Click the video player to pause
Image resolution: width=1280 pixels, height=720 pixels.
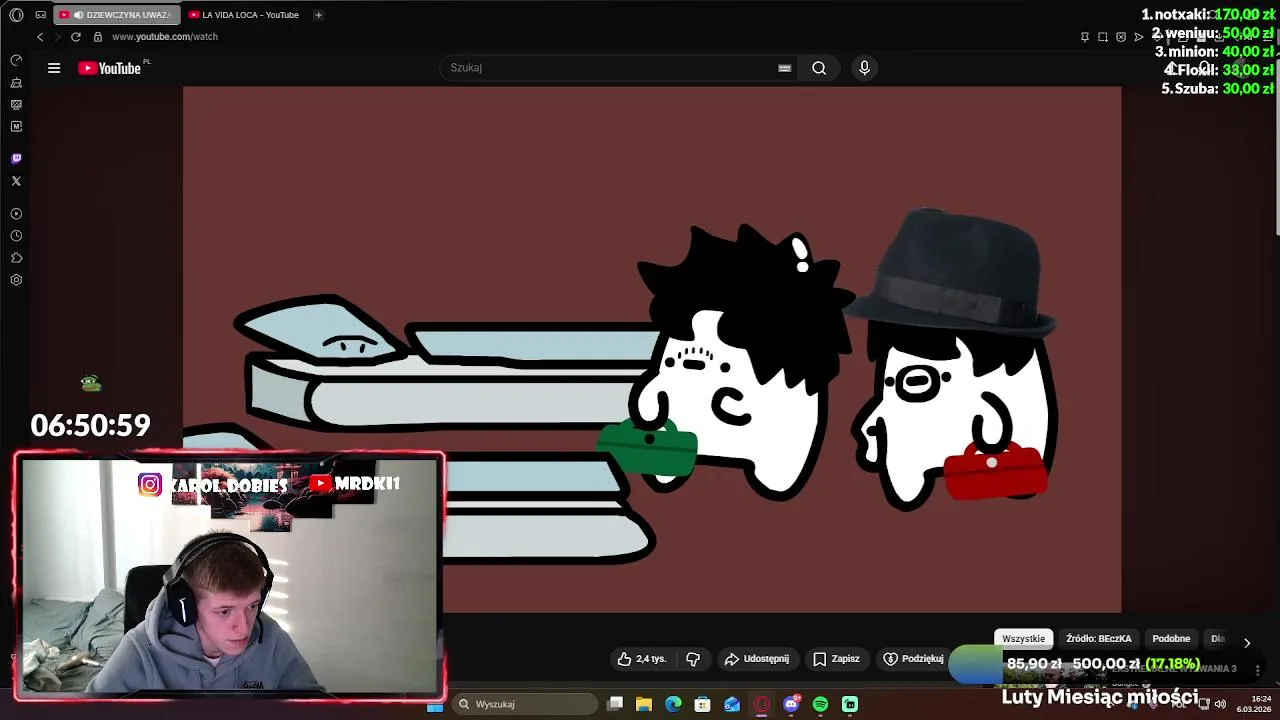coord(652,349)
